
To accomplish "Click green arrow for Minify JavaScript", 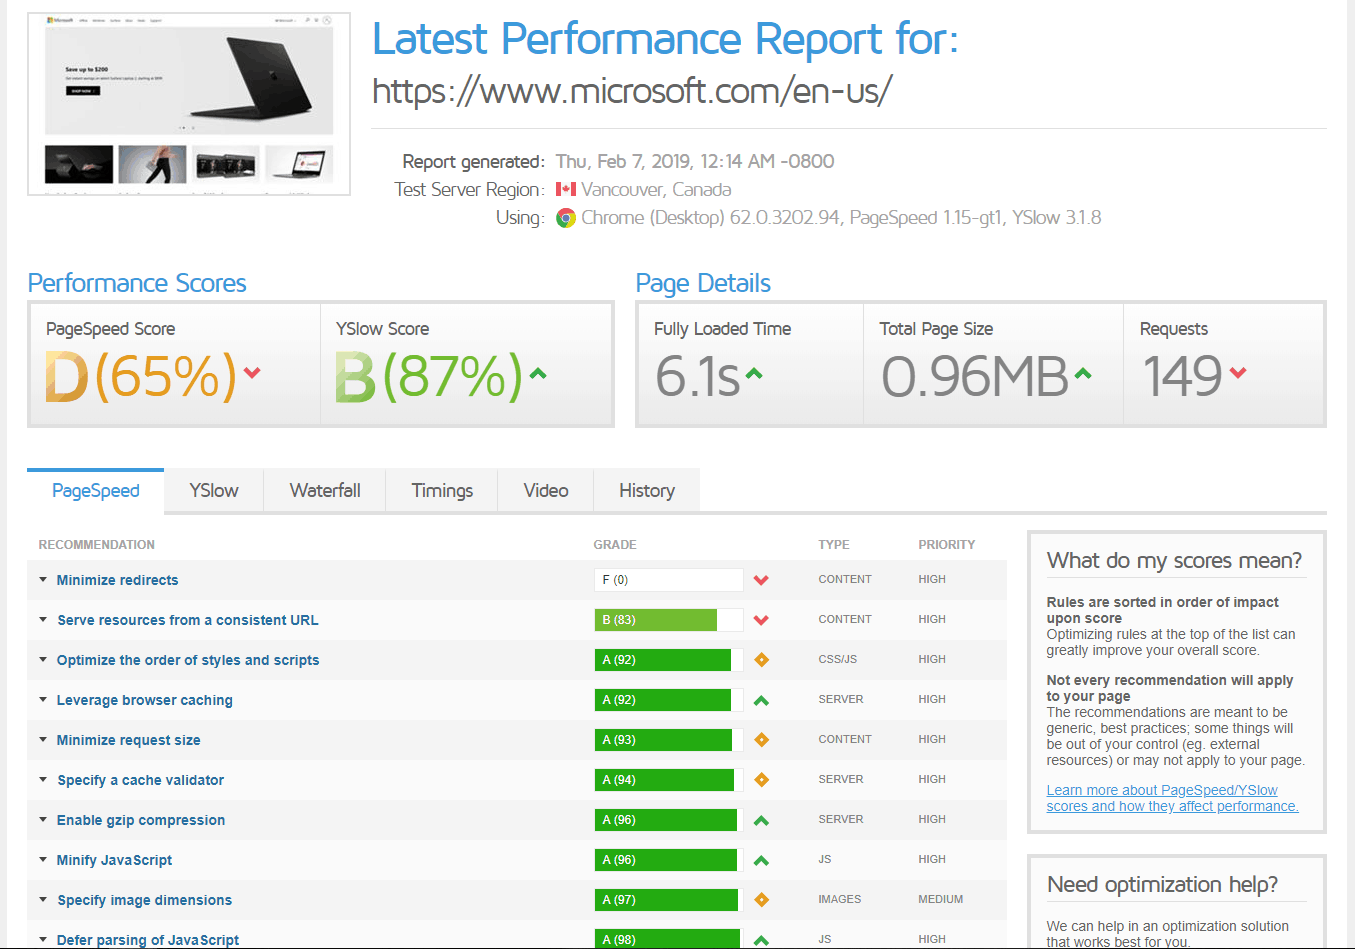I will [761, 860].
